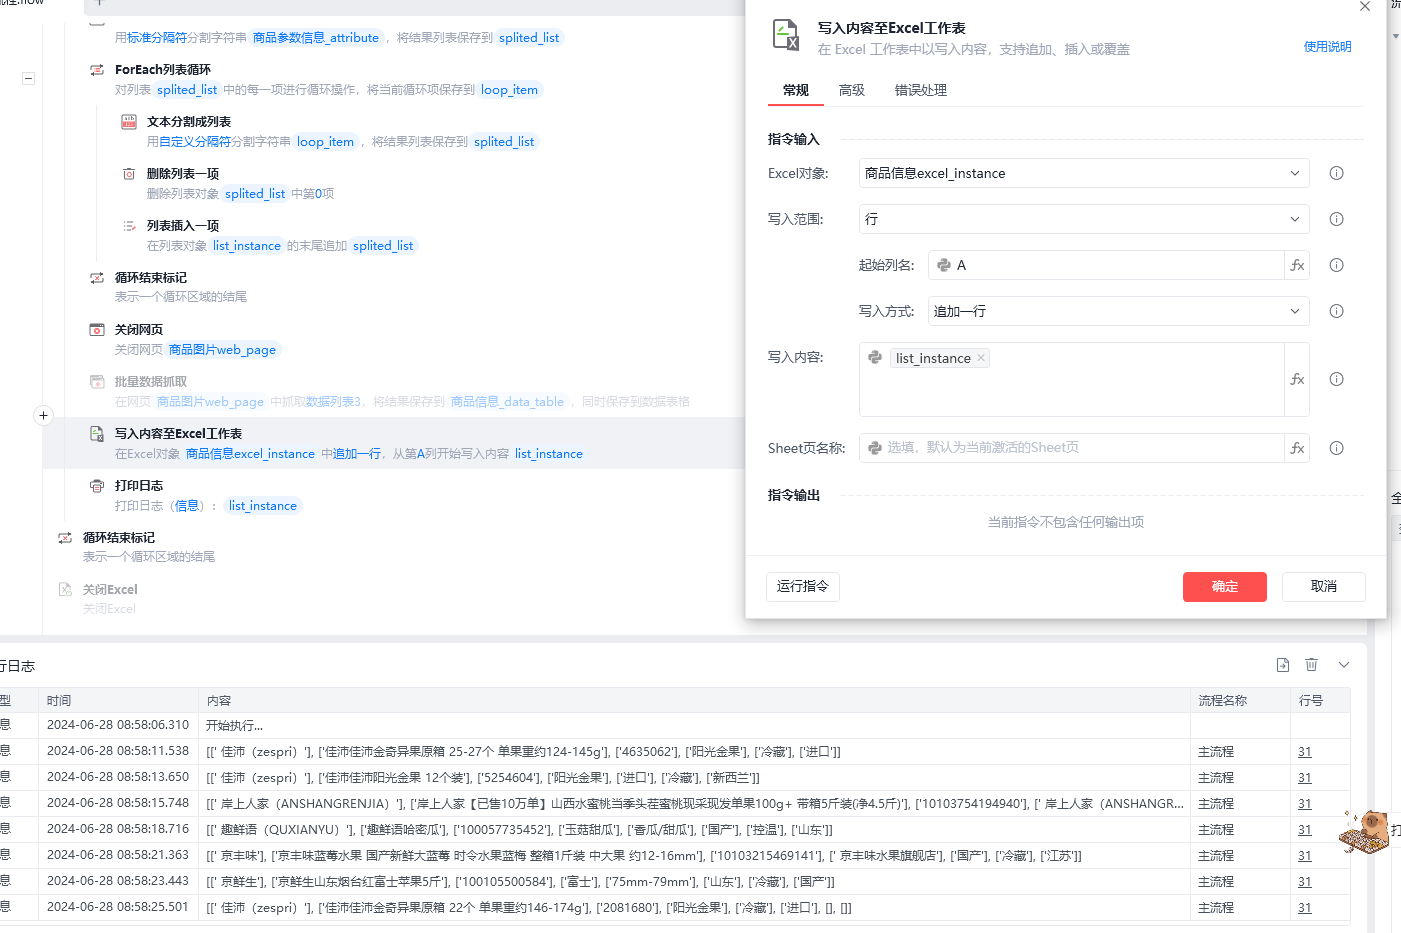Click the 时间 log column header

pos(59,701)
